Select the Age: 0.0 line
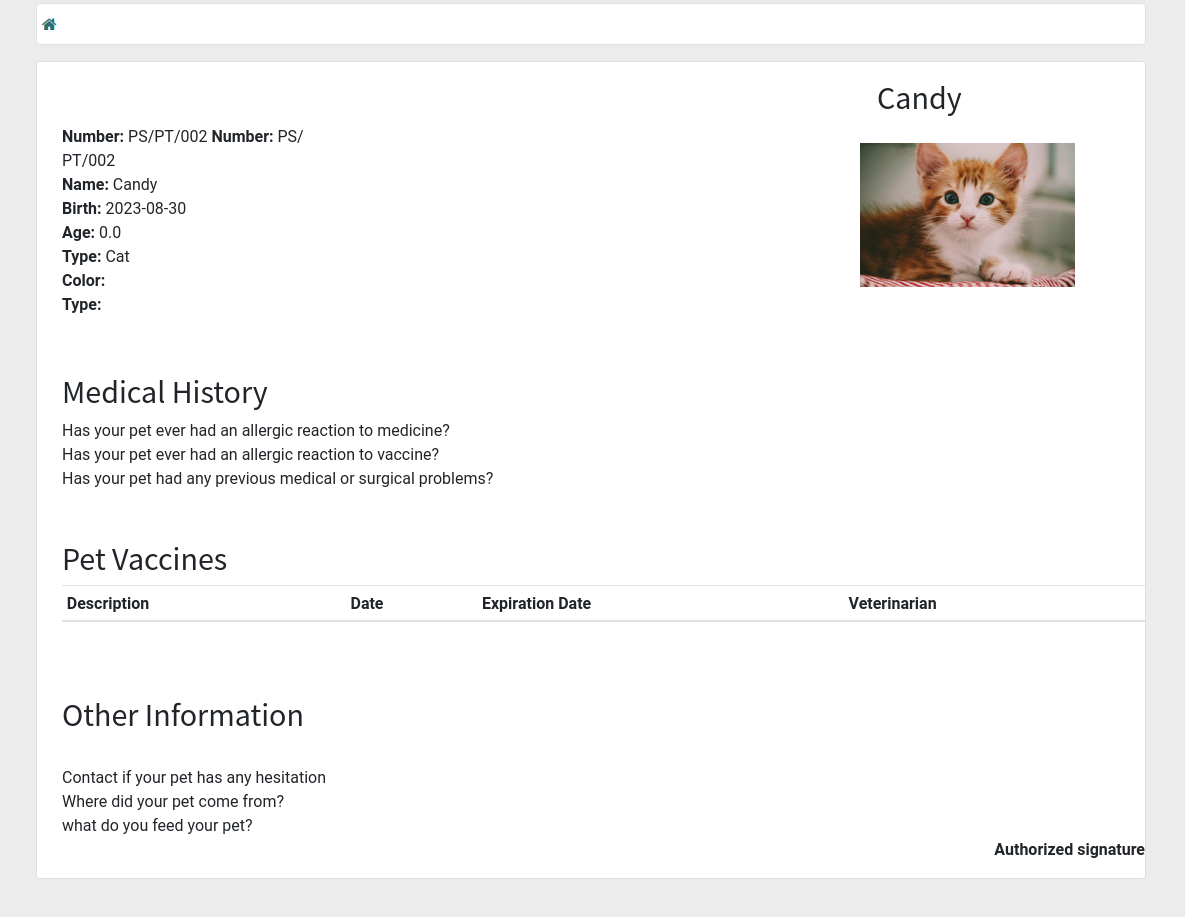 pyautogui.click(x=91, y=233)
